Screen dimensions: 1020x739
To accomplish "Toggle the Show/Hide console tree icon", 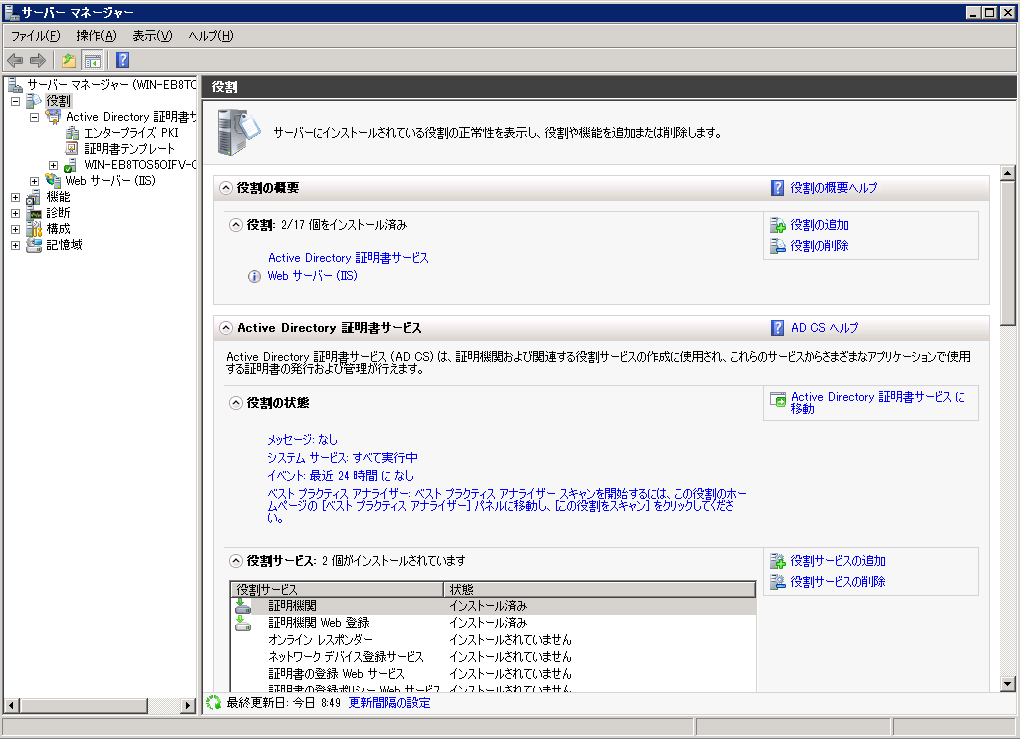I will pos(93,60).
